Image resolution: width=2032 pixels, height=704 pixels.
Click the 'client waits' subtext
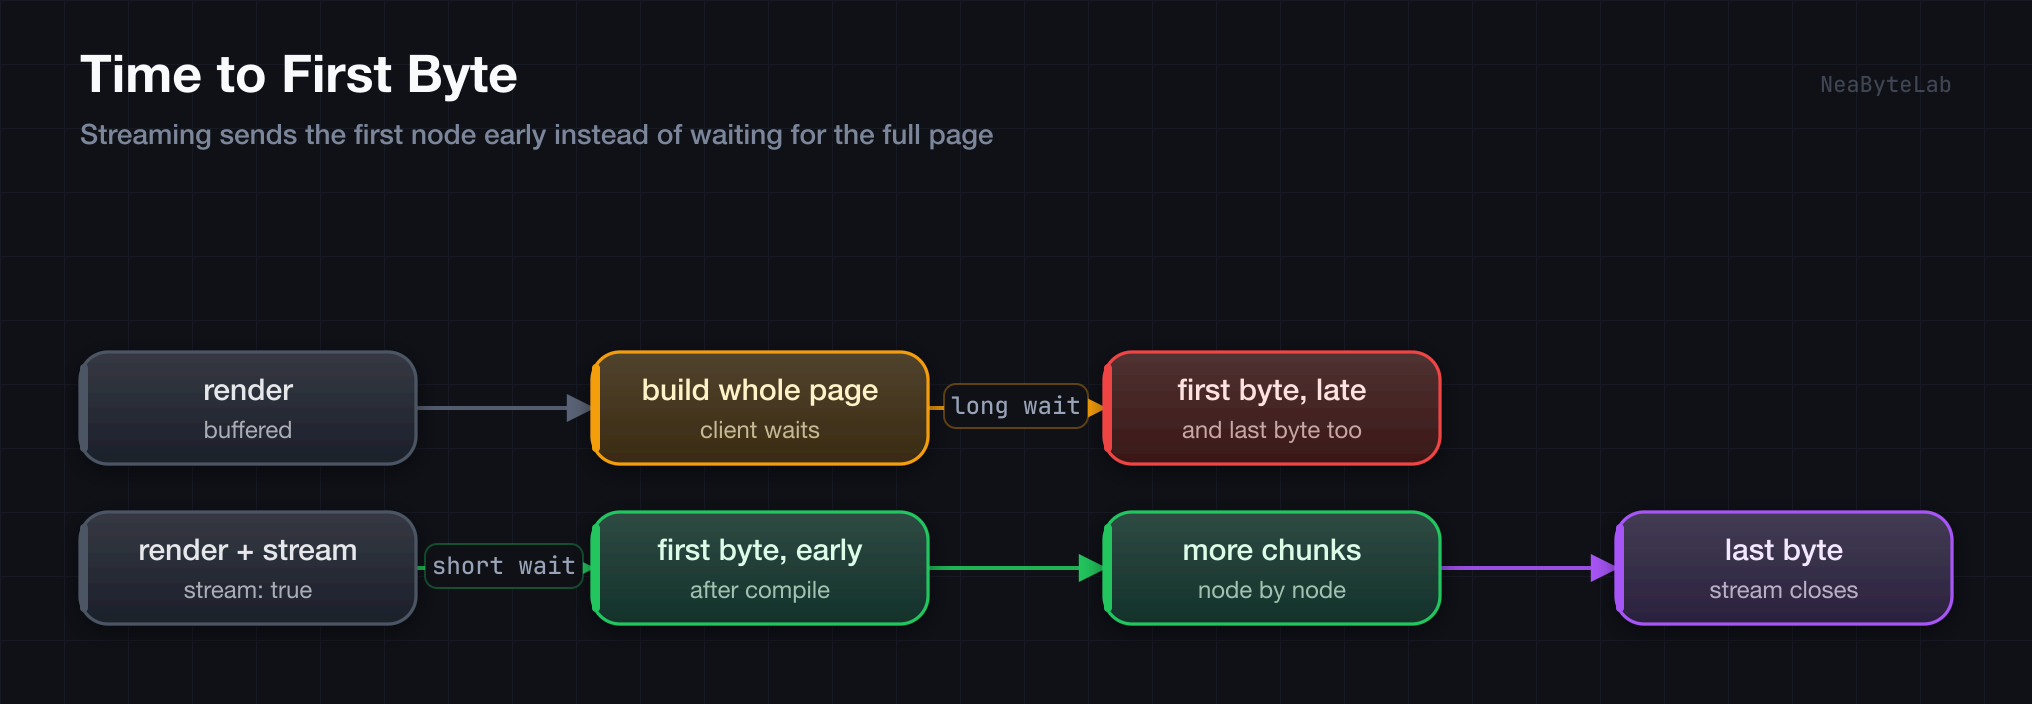(760, 430)
